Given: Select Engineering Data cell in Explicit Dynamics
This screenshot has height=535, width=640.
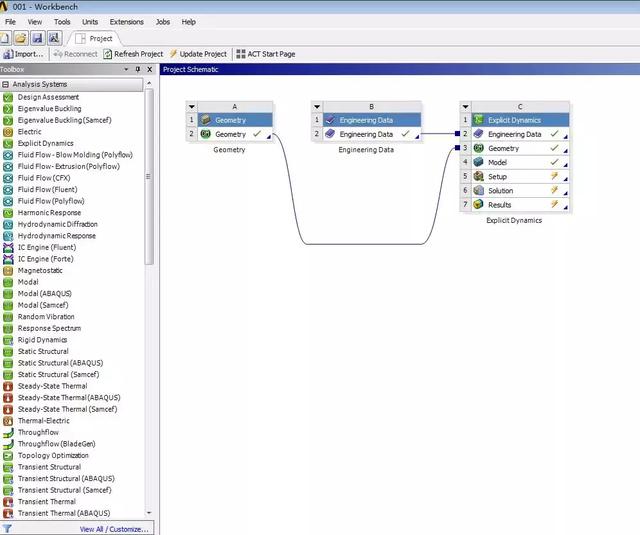Looking at the screenshot, I should 520,134.
